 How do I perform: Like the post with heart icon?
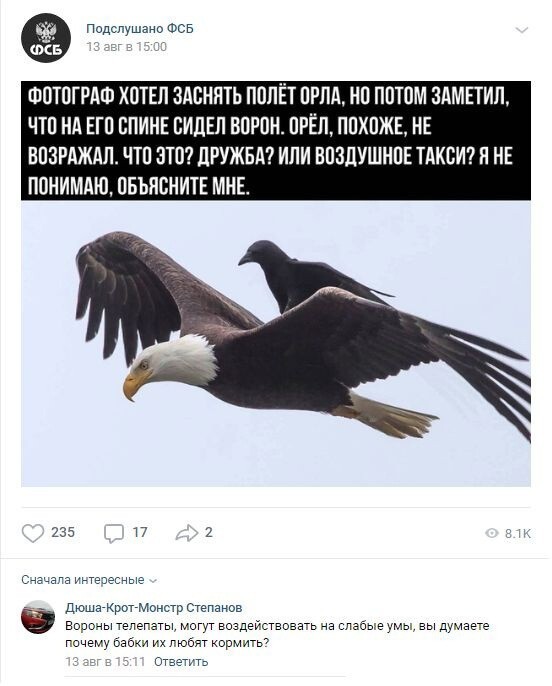pyautogui.click(x=33, y=533)
